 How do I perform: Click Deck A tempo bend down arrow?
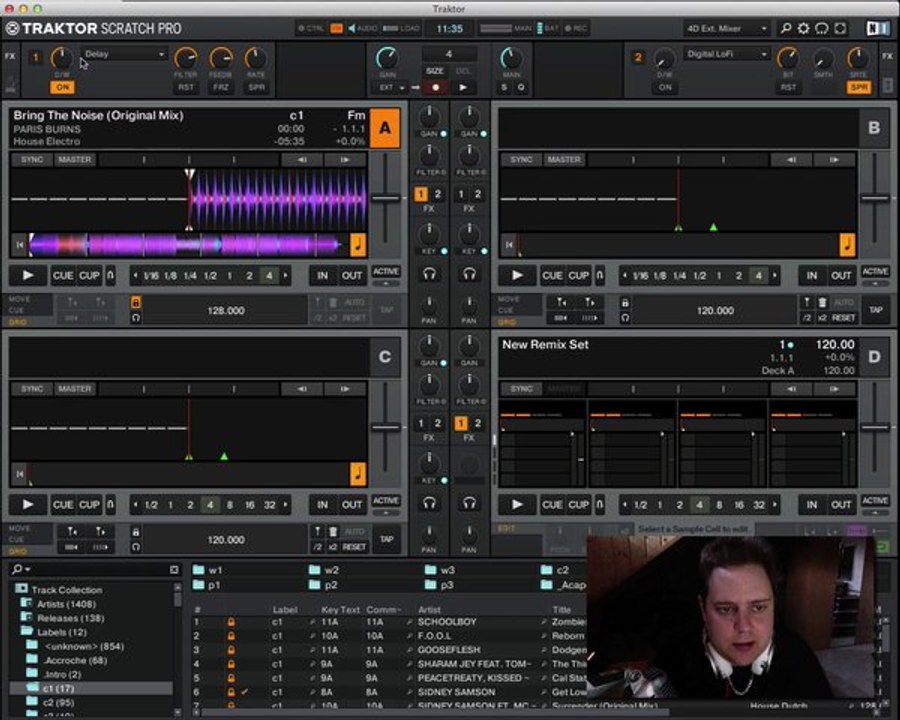click(x=302, y=160)
